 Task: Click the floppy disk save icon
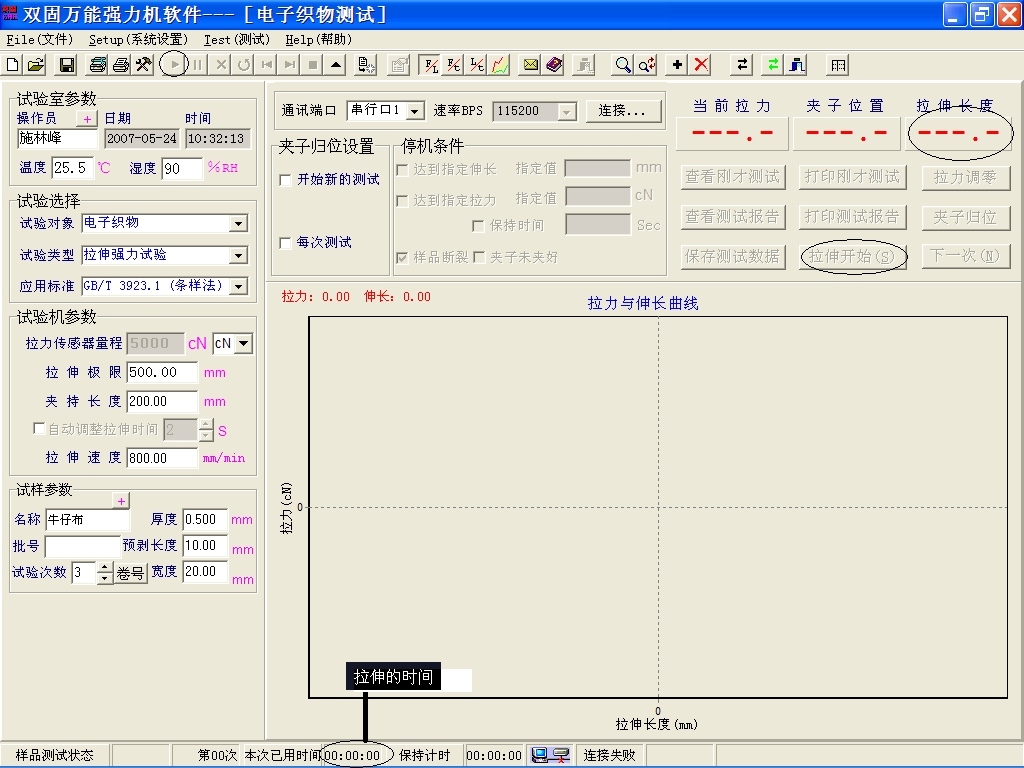67,65
